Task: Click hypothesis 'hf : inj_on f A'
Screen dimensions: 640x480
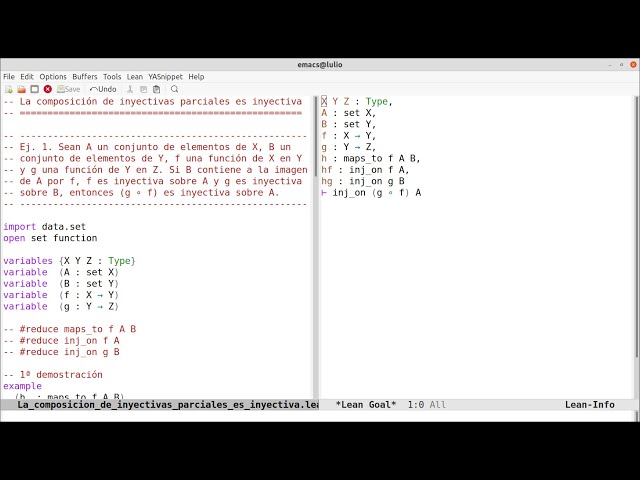Action: [365, 170]
